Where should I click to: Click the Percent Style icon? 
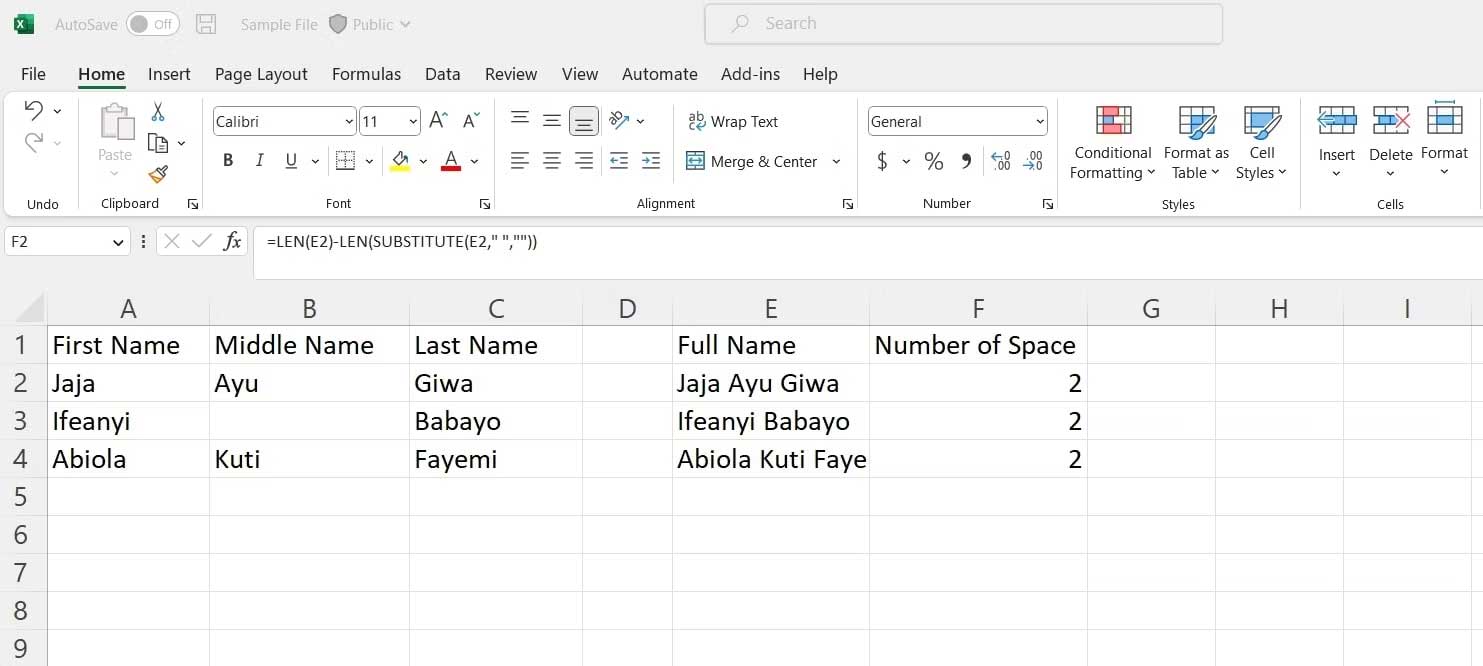click(933, 161)
